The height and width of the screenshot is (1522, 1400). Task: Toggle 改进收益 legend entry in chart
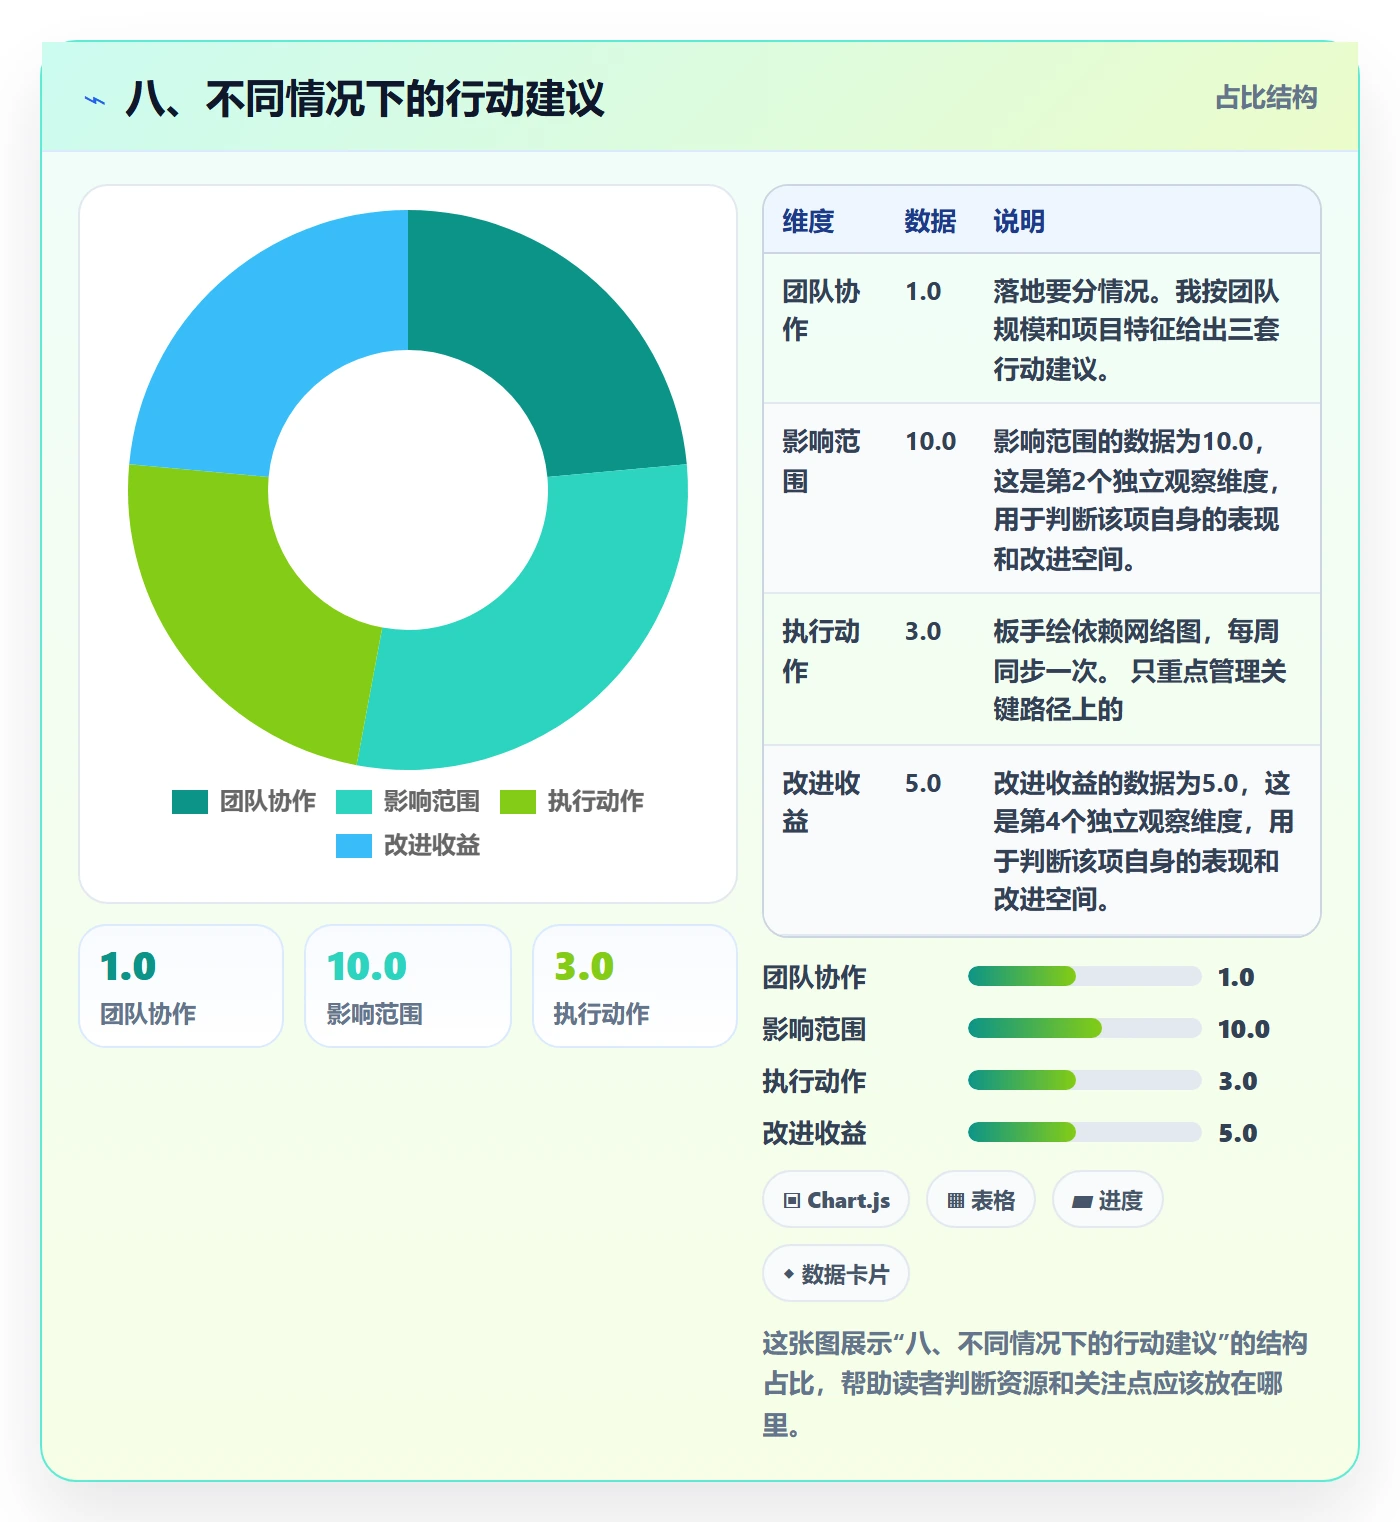[408, 845]
